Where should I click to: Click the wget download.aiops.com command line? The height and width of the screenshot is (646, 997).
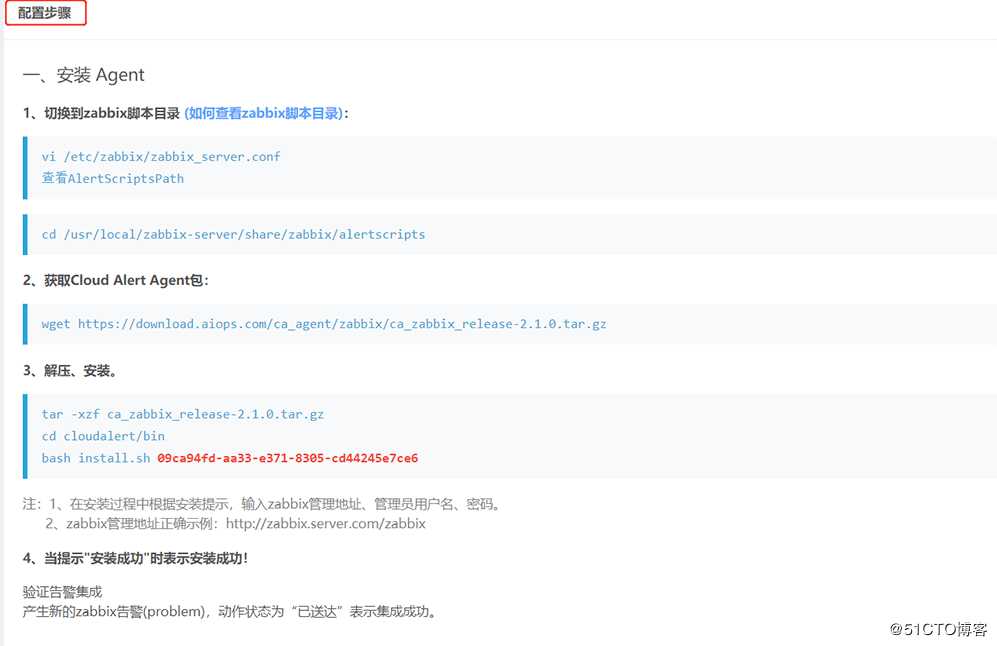point(324,324)
